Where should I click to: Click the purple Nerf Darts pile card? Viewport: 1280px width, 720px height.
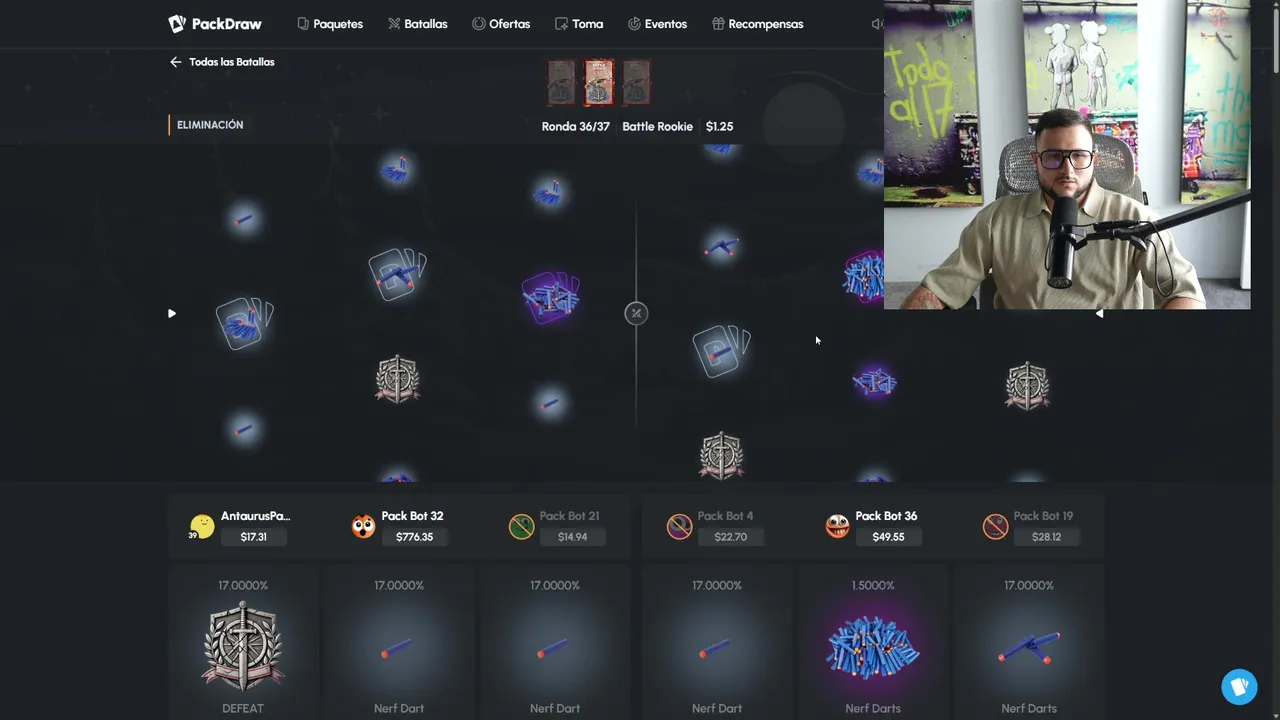coord(873,643)
